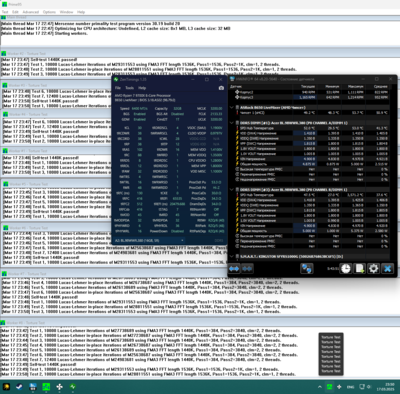Click HWiNFO expand-columns blue arrows icon
The width and height of the screenshot is (400, 394).
click(x=234, y=269)
